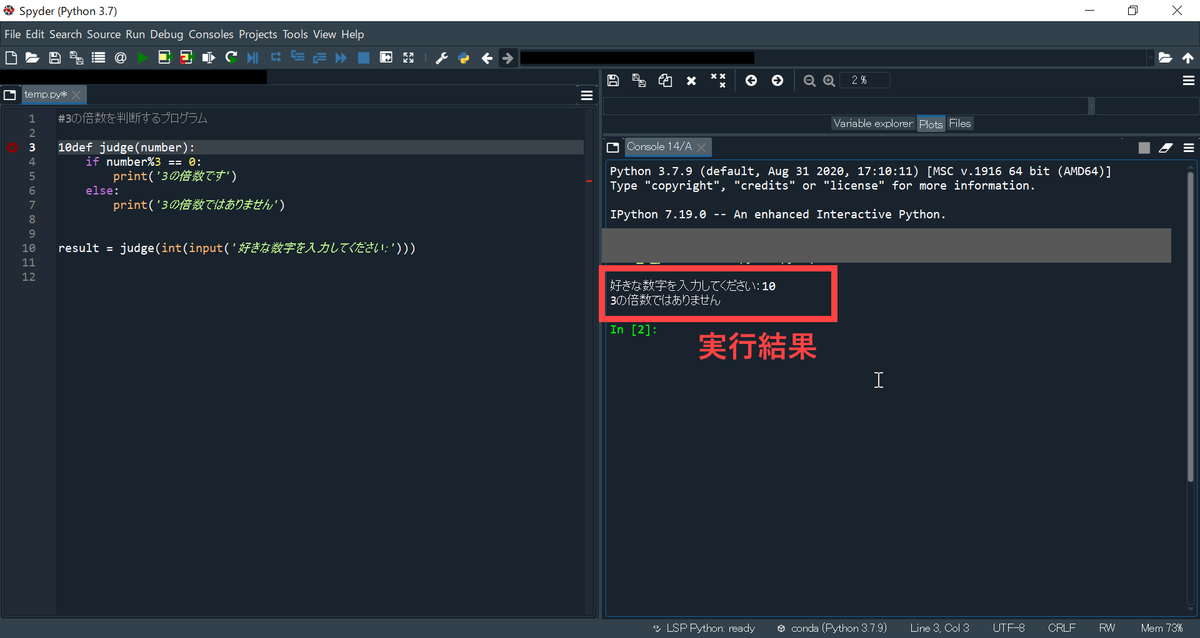Run the current cell
Image resolution: width=1200 pixels, height=638 pixels.
(x=164, y=58)
